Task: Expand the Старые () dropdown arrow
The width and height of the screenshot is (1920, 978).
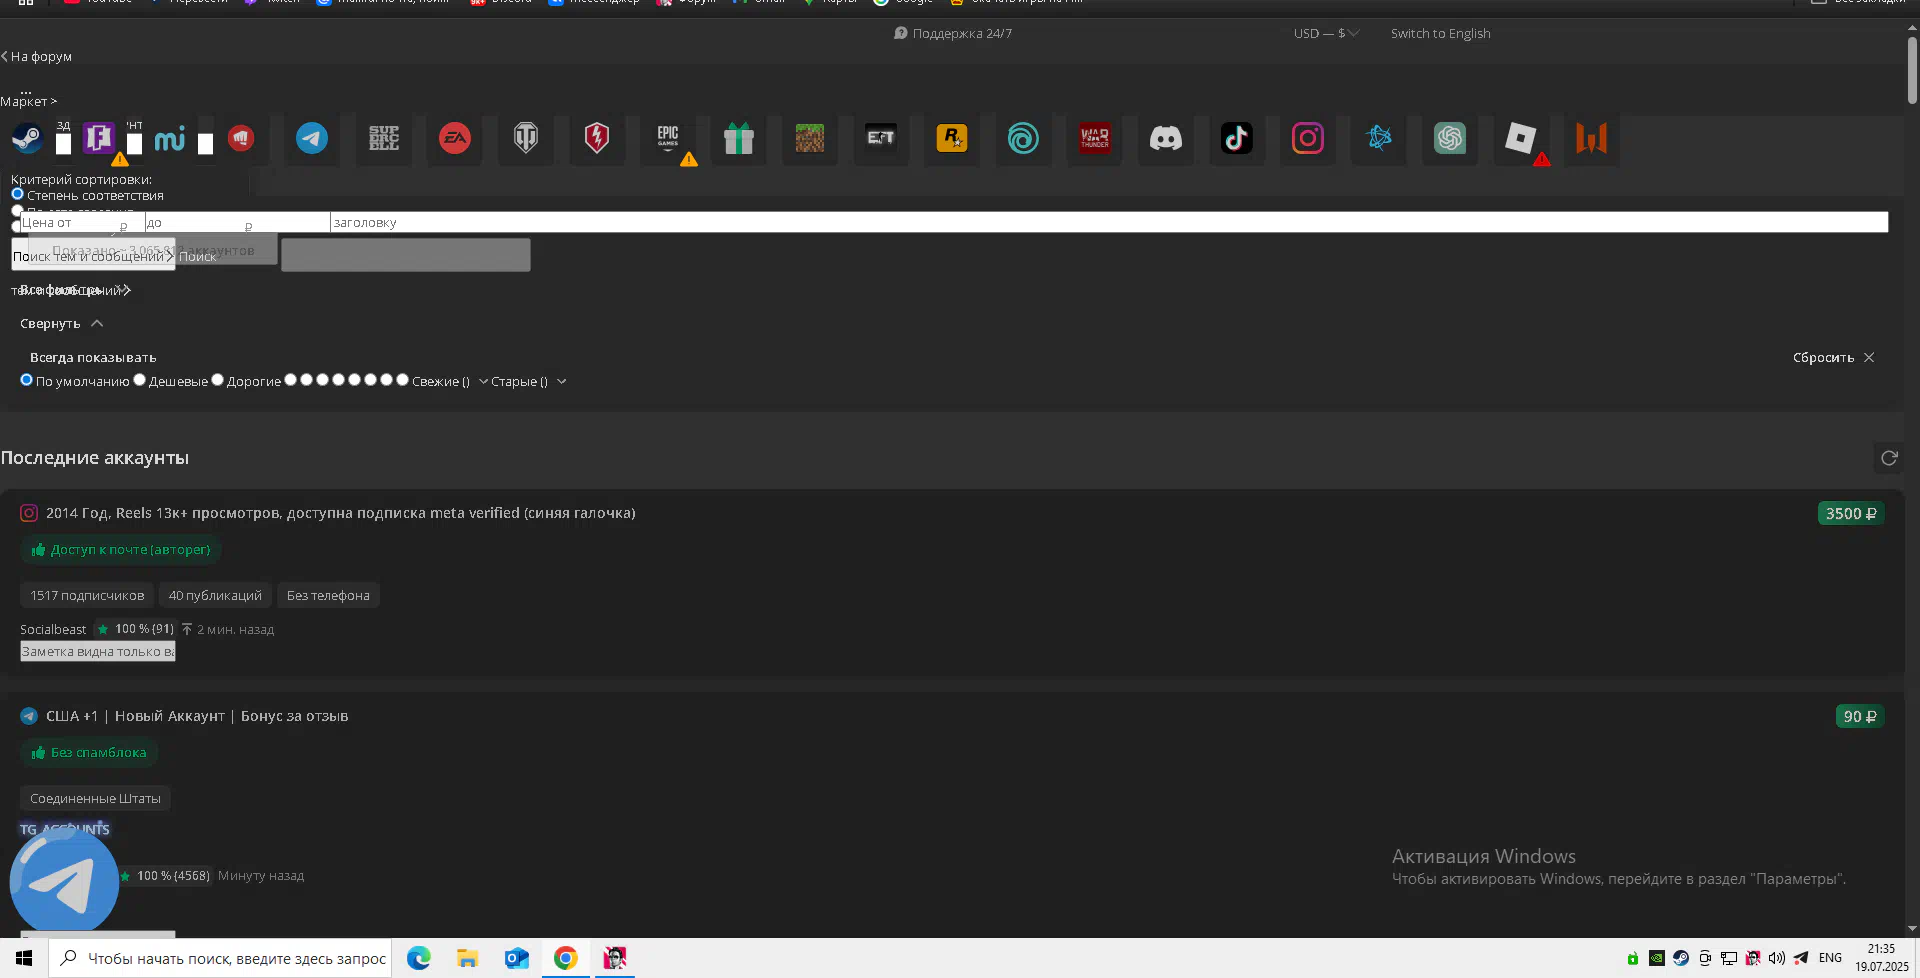Action: (x=562, y=381)
